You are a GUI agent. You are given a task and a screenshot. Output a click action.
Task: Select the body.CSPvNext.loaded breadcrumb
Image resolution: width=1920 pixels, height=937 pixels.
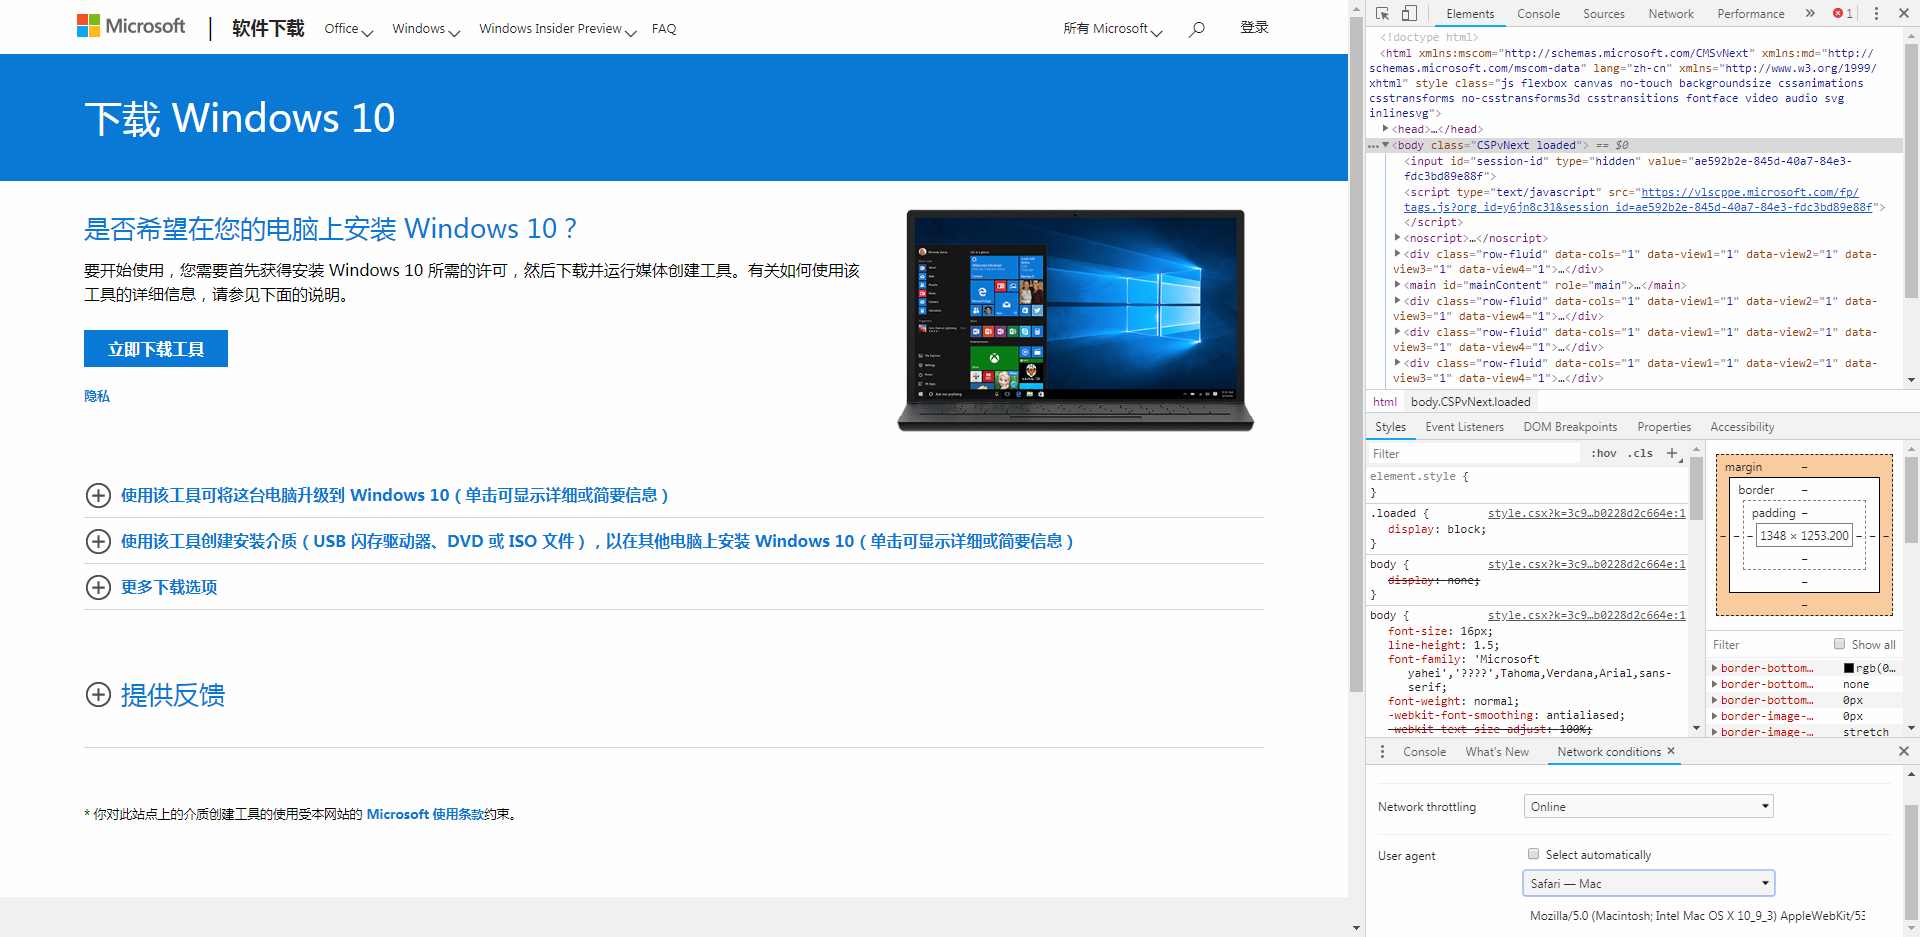(x=1470, y=402)
